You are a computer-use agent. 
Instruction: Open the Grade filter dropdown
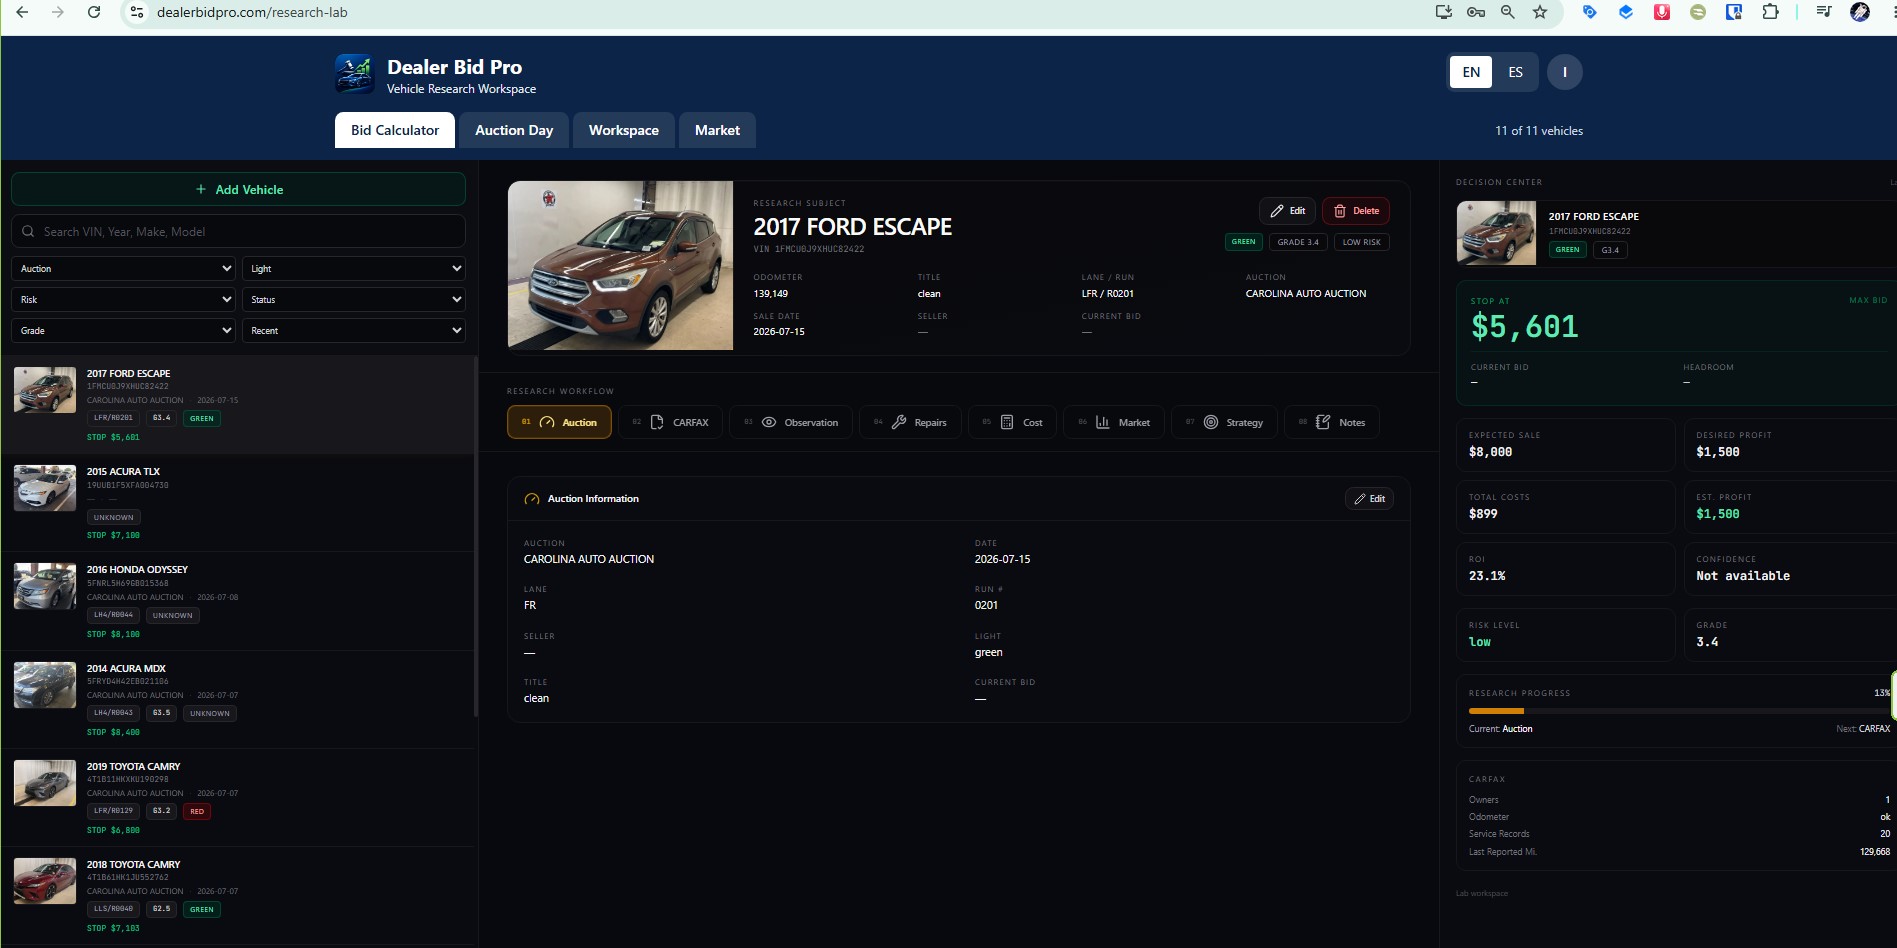[x=124, y=330]
